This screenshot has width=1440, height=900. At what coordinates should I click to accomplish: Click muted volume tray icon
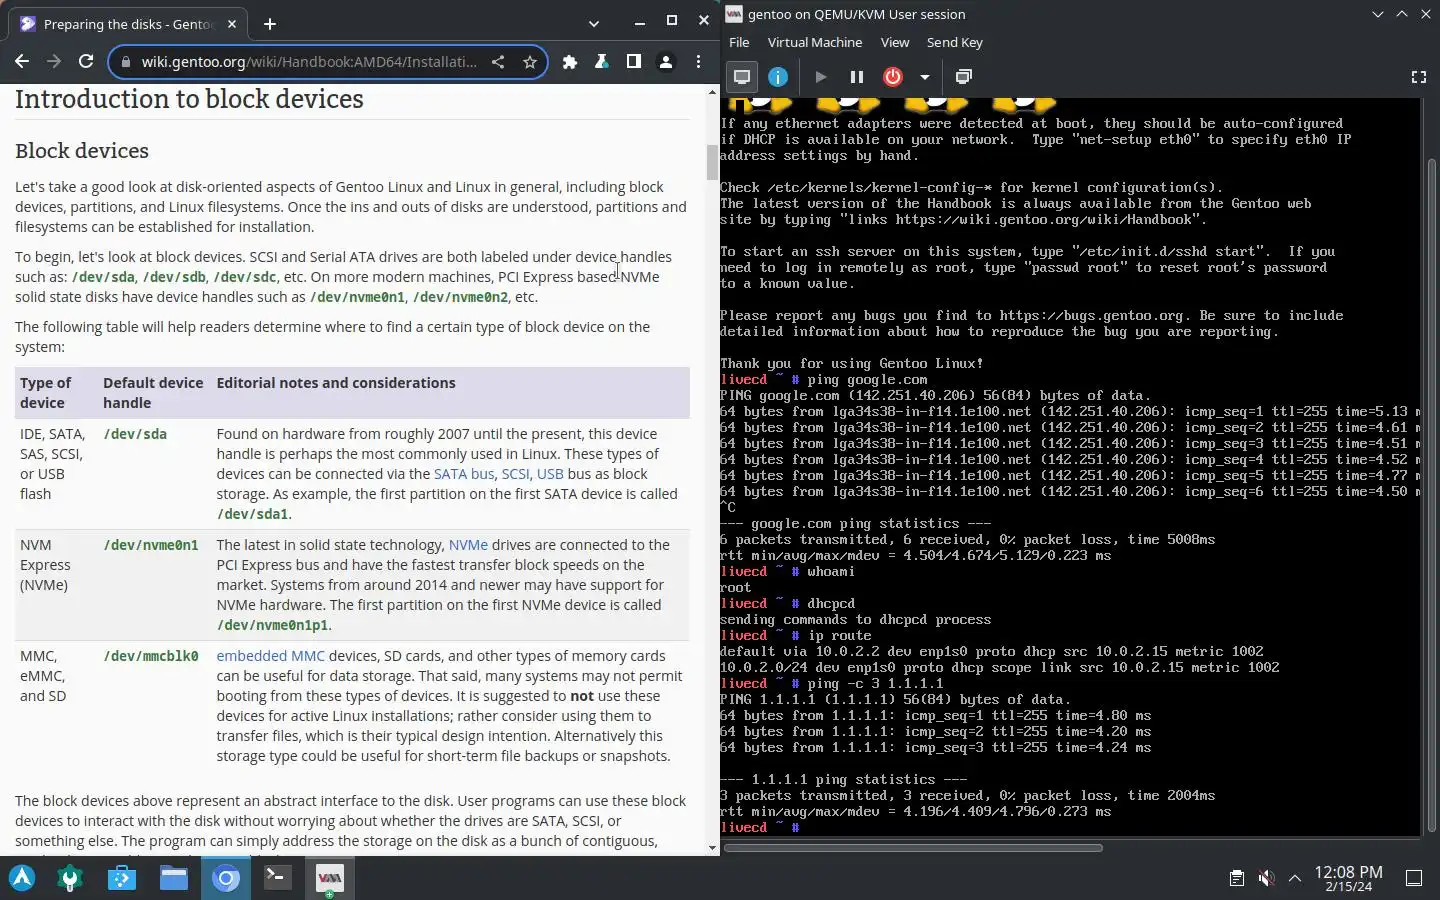[x=1266, y=878]
